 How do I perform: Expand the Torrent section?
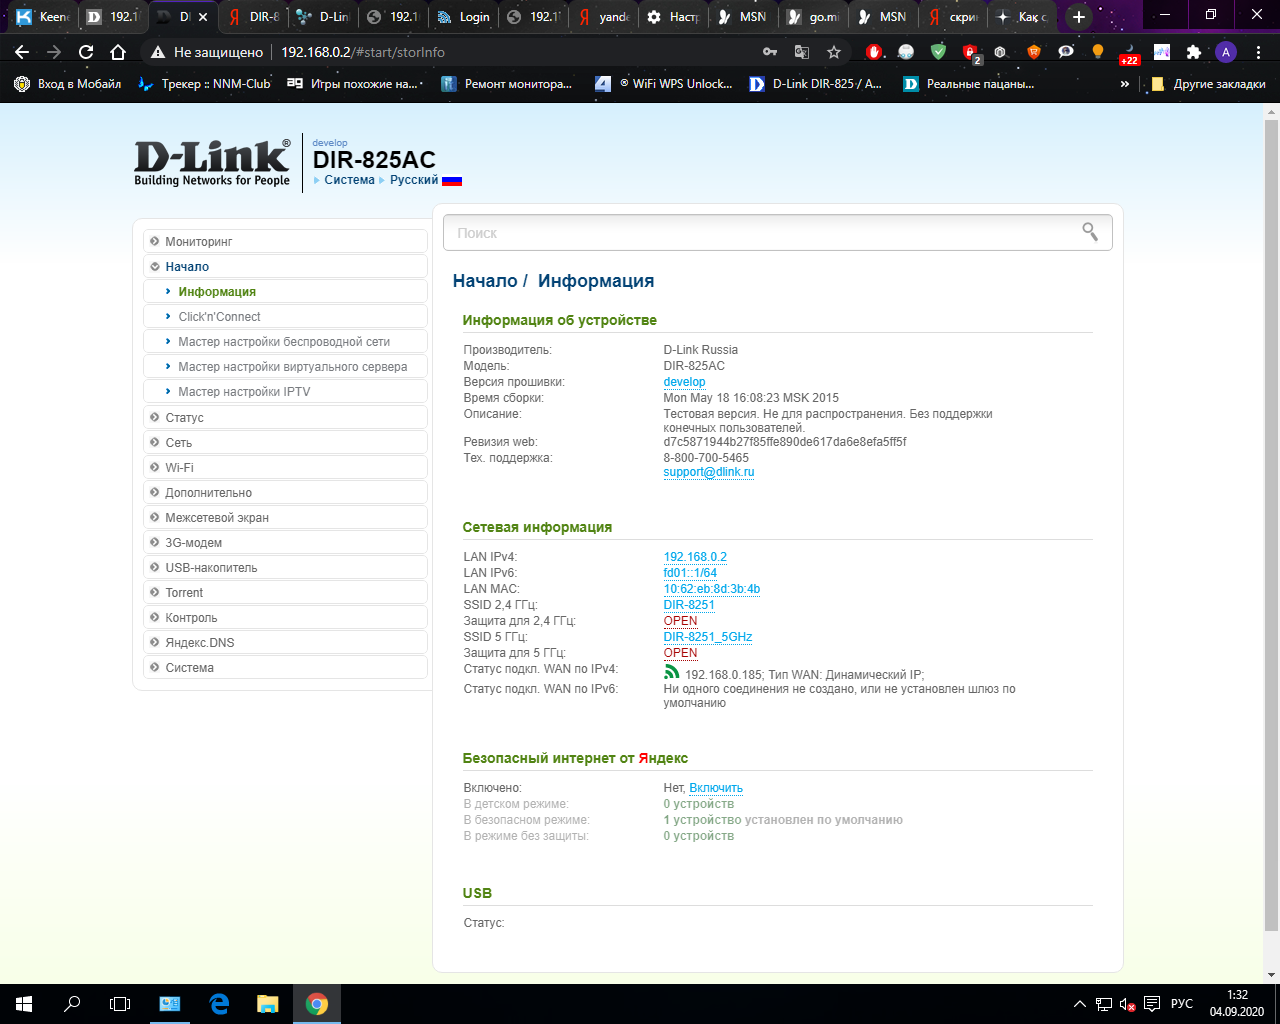point(285,593)
